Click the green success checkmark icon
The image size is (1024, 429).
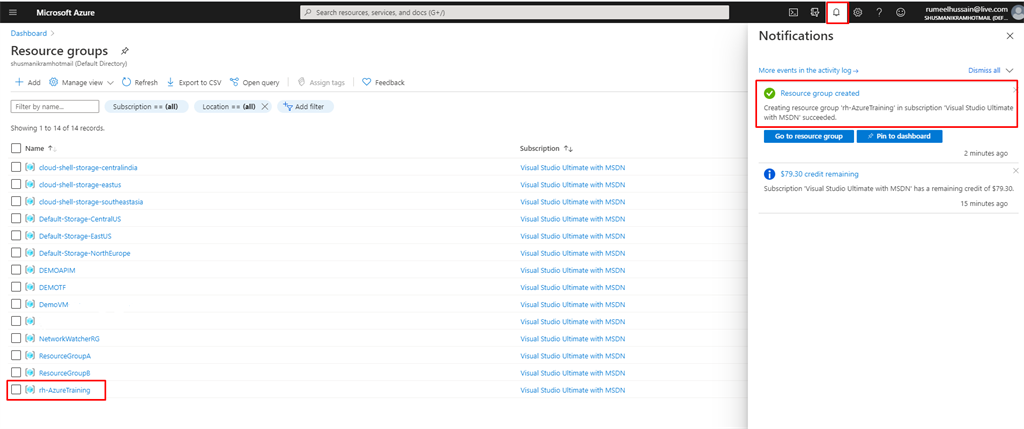769,93
